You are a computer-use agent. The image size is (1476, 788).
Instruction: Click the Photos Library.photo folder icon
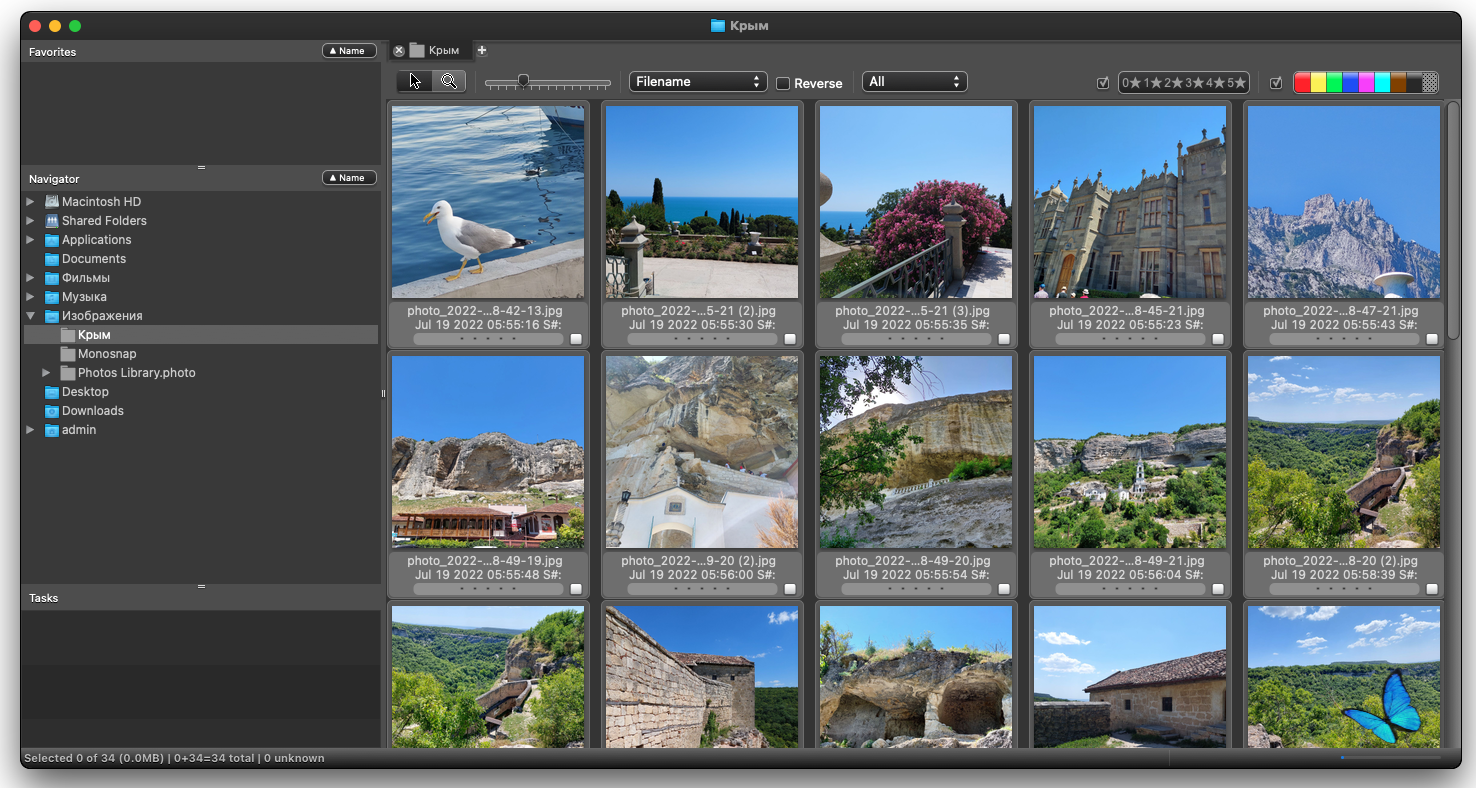[68, 373]
